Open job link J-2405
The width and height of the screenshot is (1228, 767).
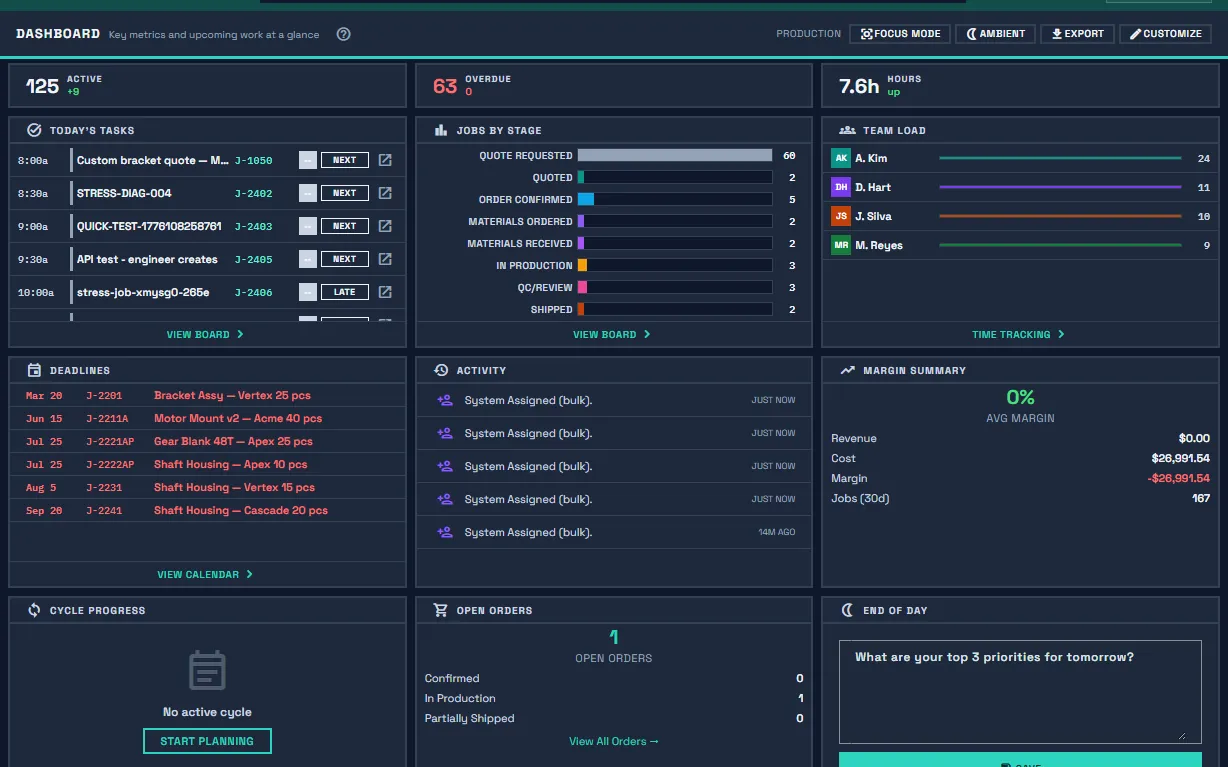pos(253,259)
